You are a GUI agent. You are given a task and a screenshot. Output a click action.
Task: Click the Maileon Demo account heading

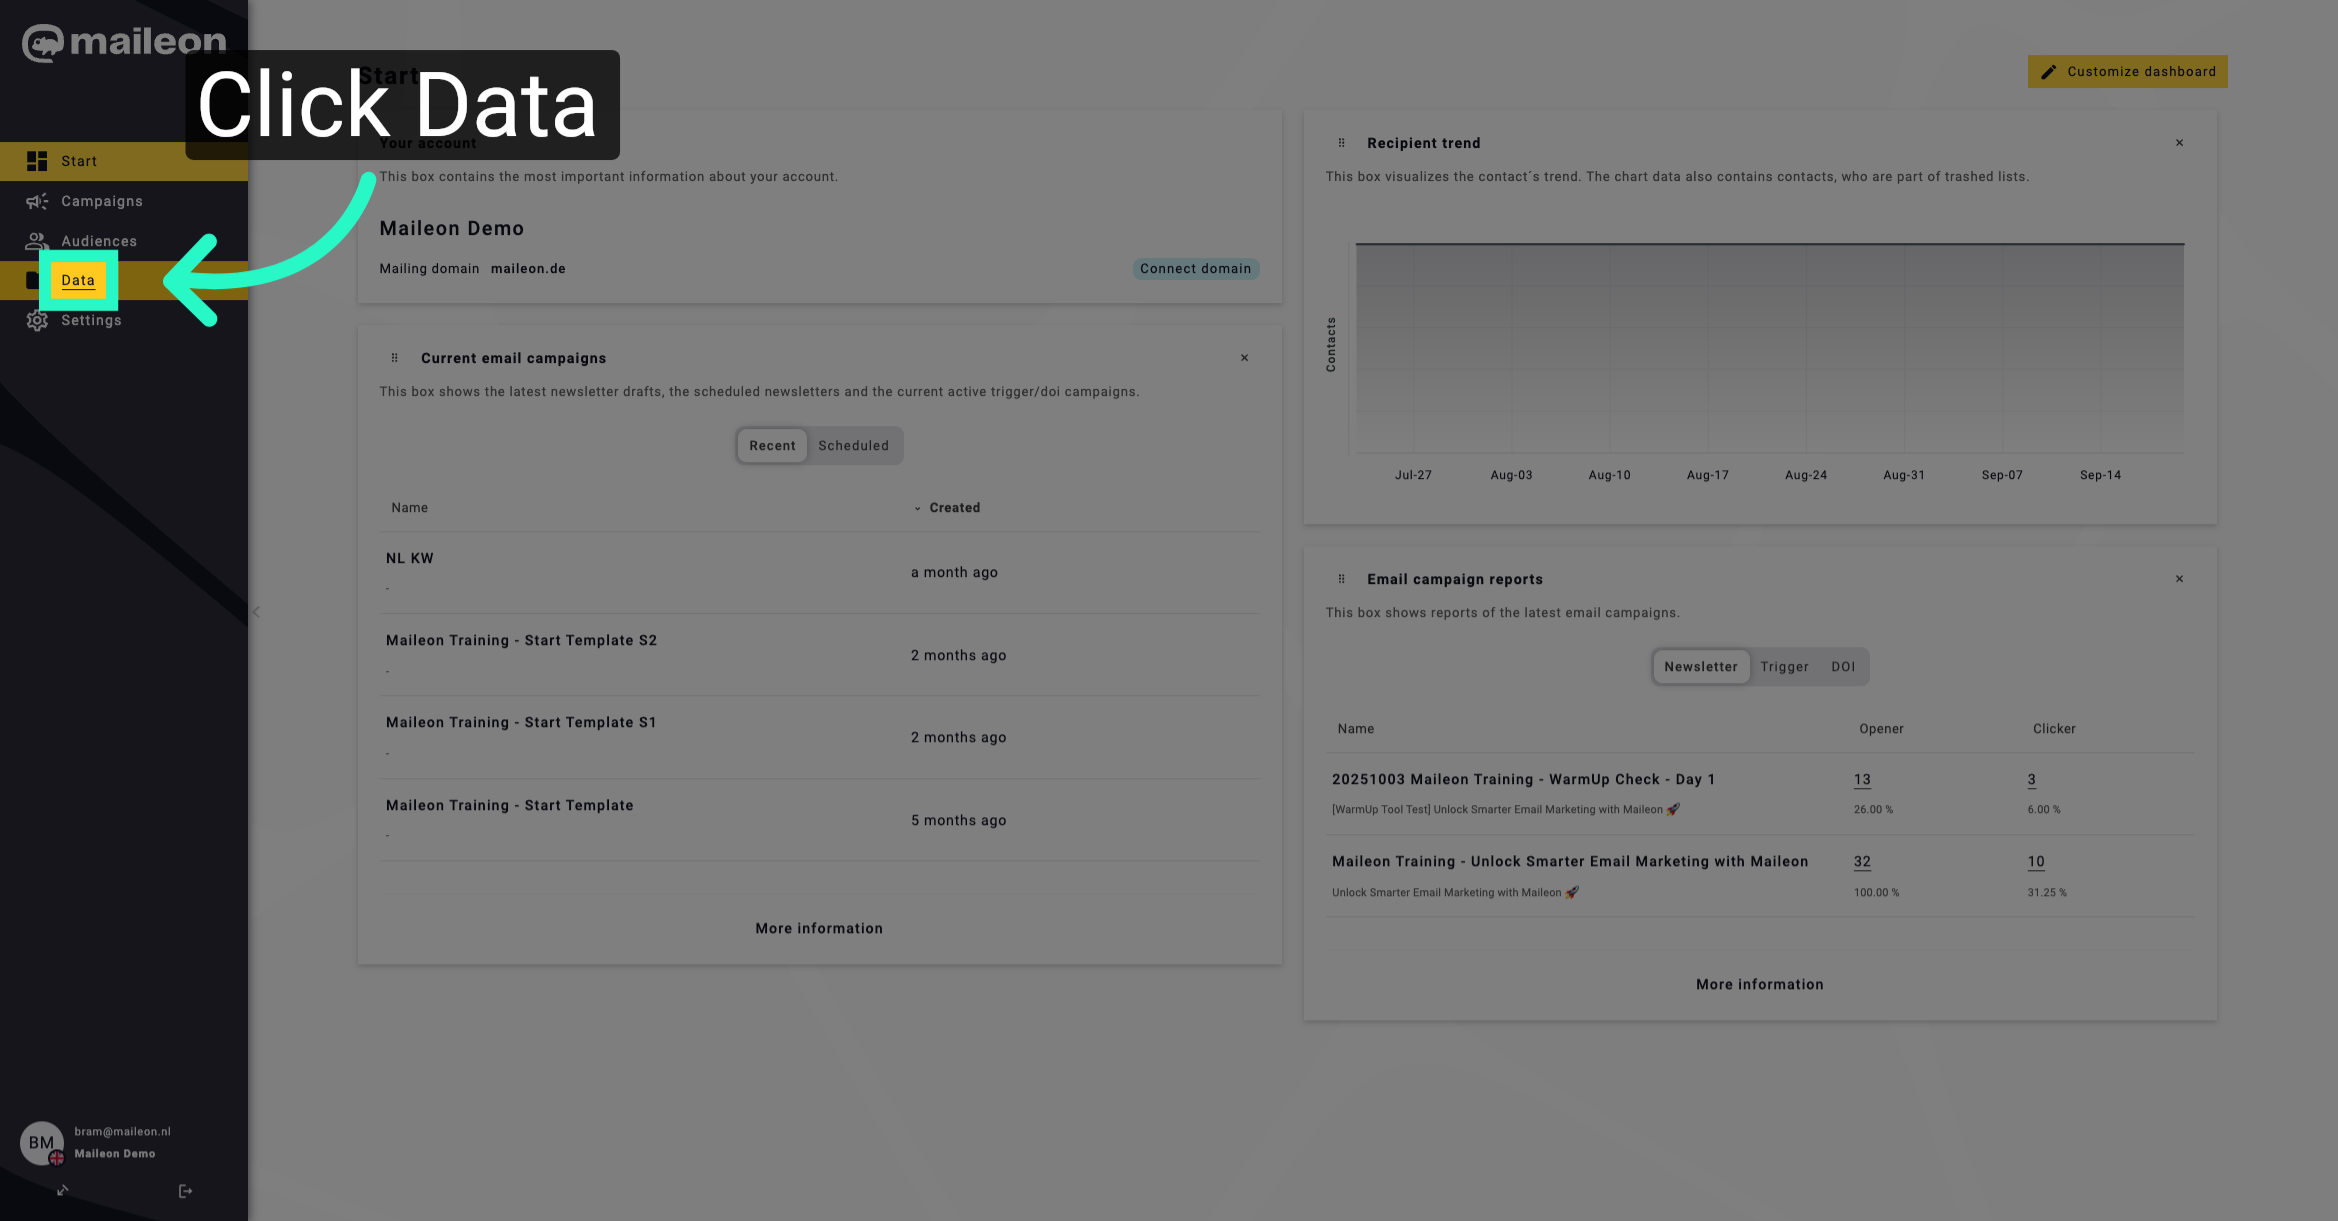pos(452,229)
